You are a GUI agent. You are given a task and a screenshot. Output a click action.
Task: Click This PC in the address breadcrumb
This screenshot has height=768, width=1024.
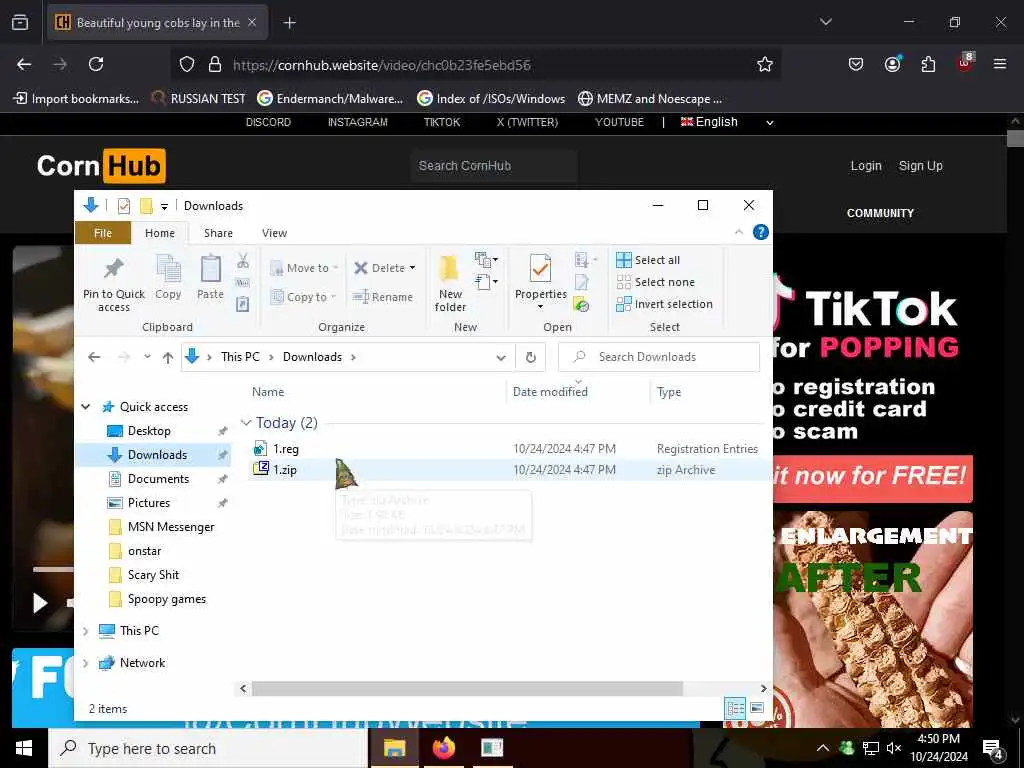click(x=240, y=357)
